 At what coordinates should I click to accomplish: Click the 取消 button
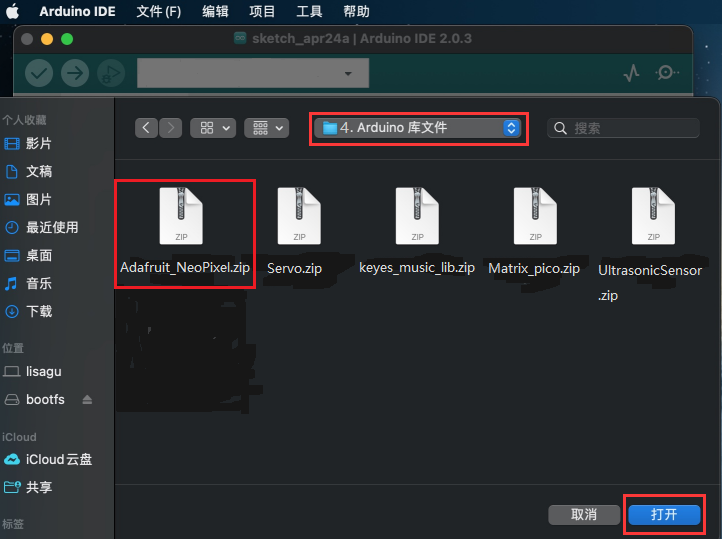pyautogui.click(x=584, y=515)
